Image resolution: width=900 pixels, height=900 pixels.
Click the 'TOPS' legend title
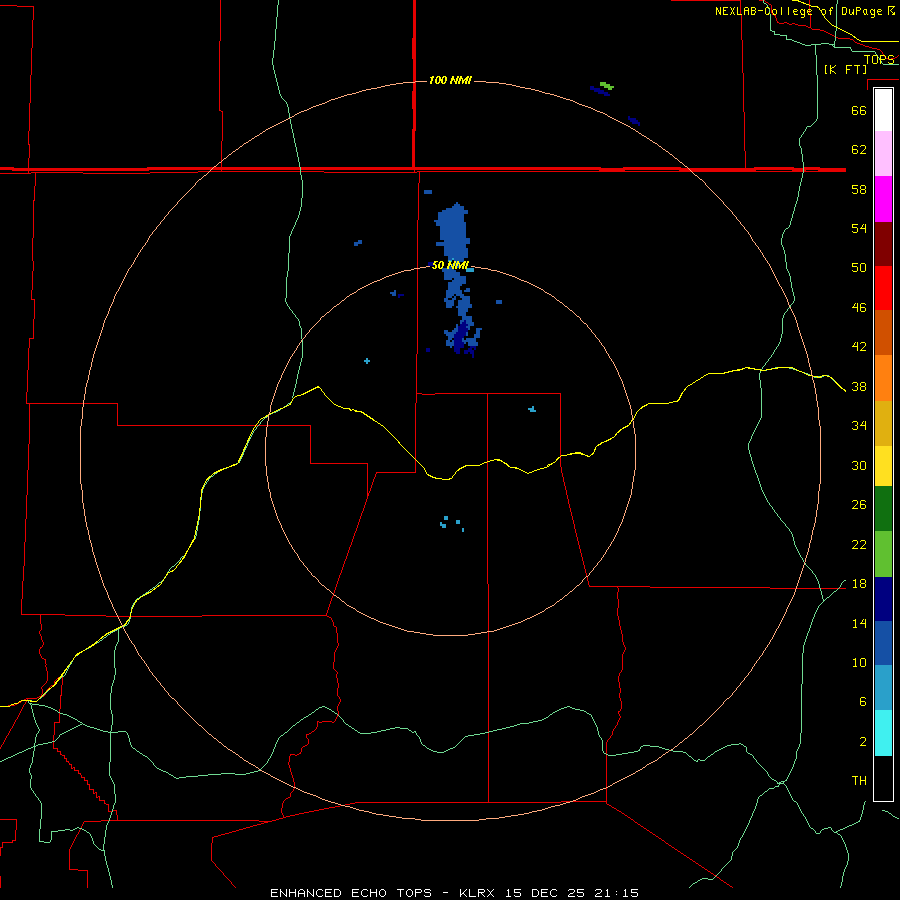pyautogui.click(x=879, y=59)
